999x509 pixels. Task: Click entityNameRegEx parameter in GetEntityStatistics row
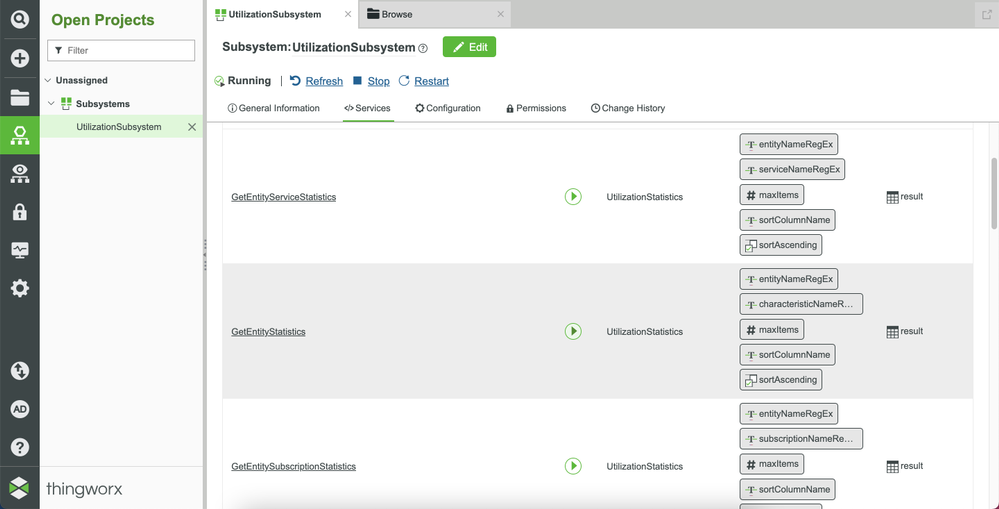[x=789, y=279]
